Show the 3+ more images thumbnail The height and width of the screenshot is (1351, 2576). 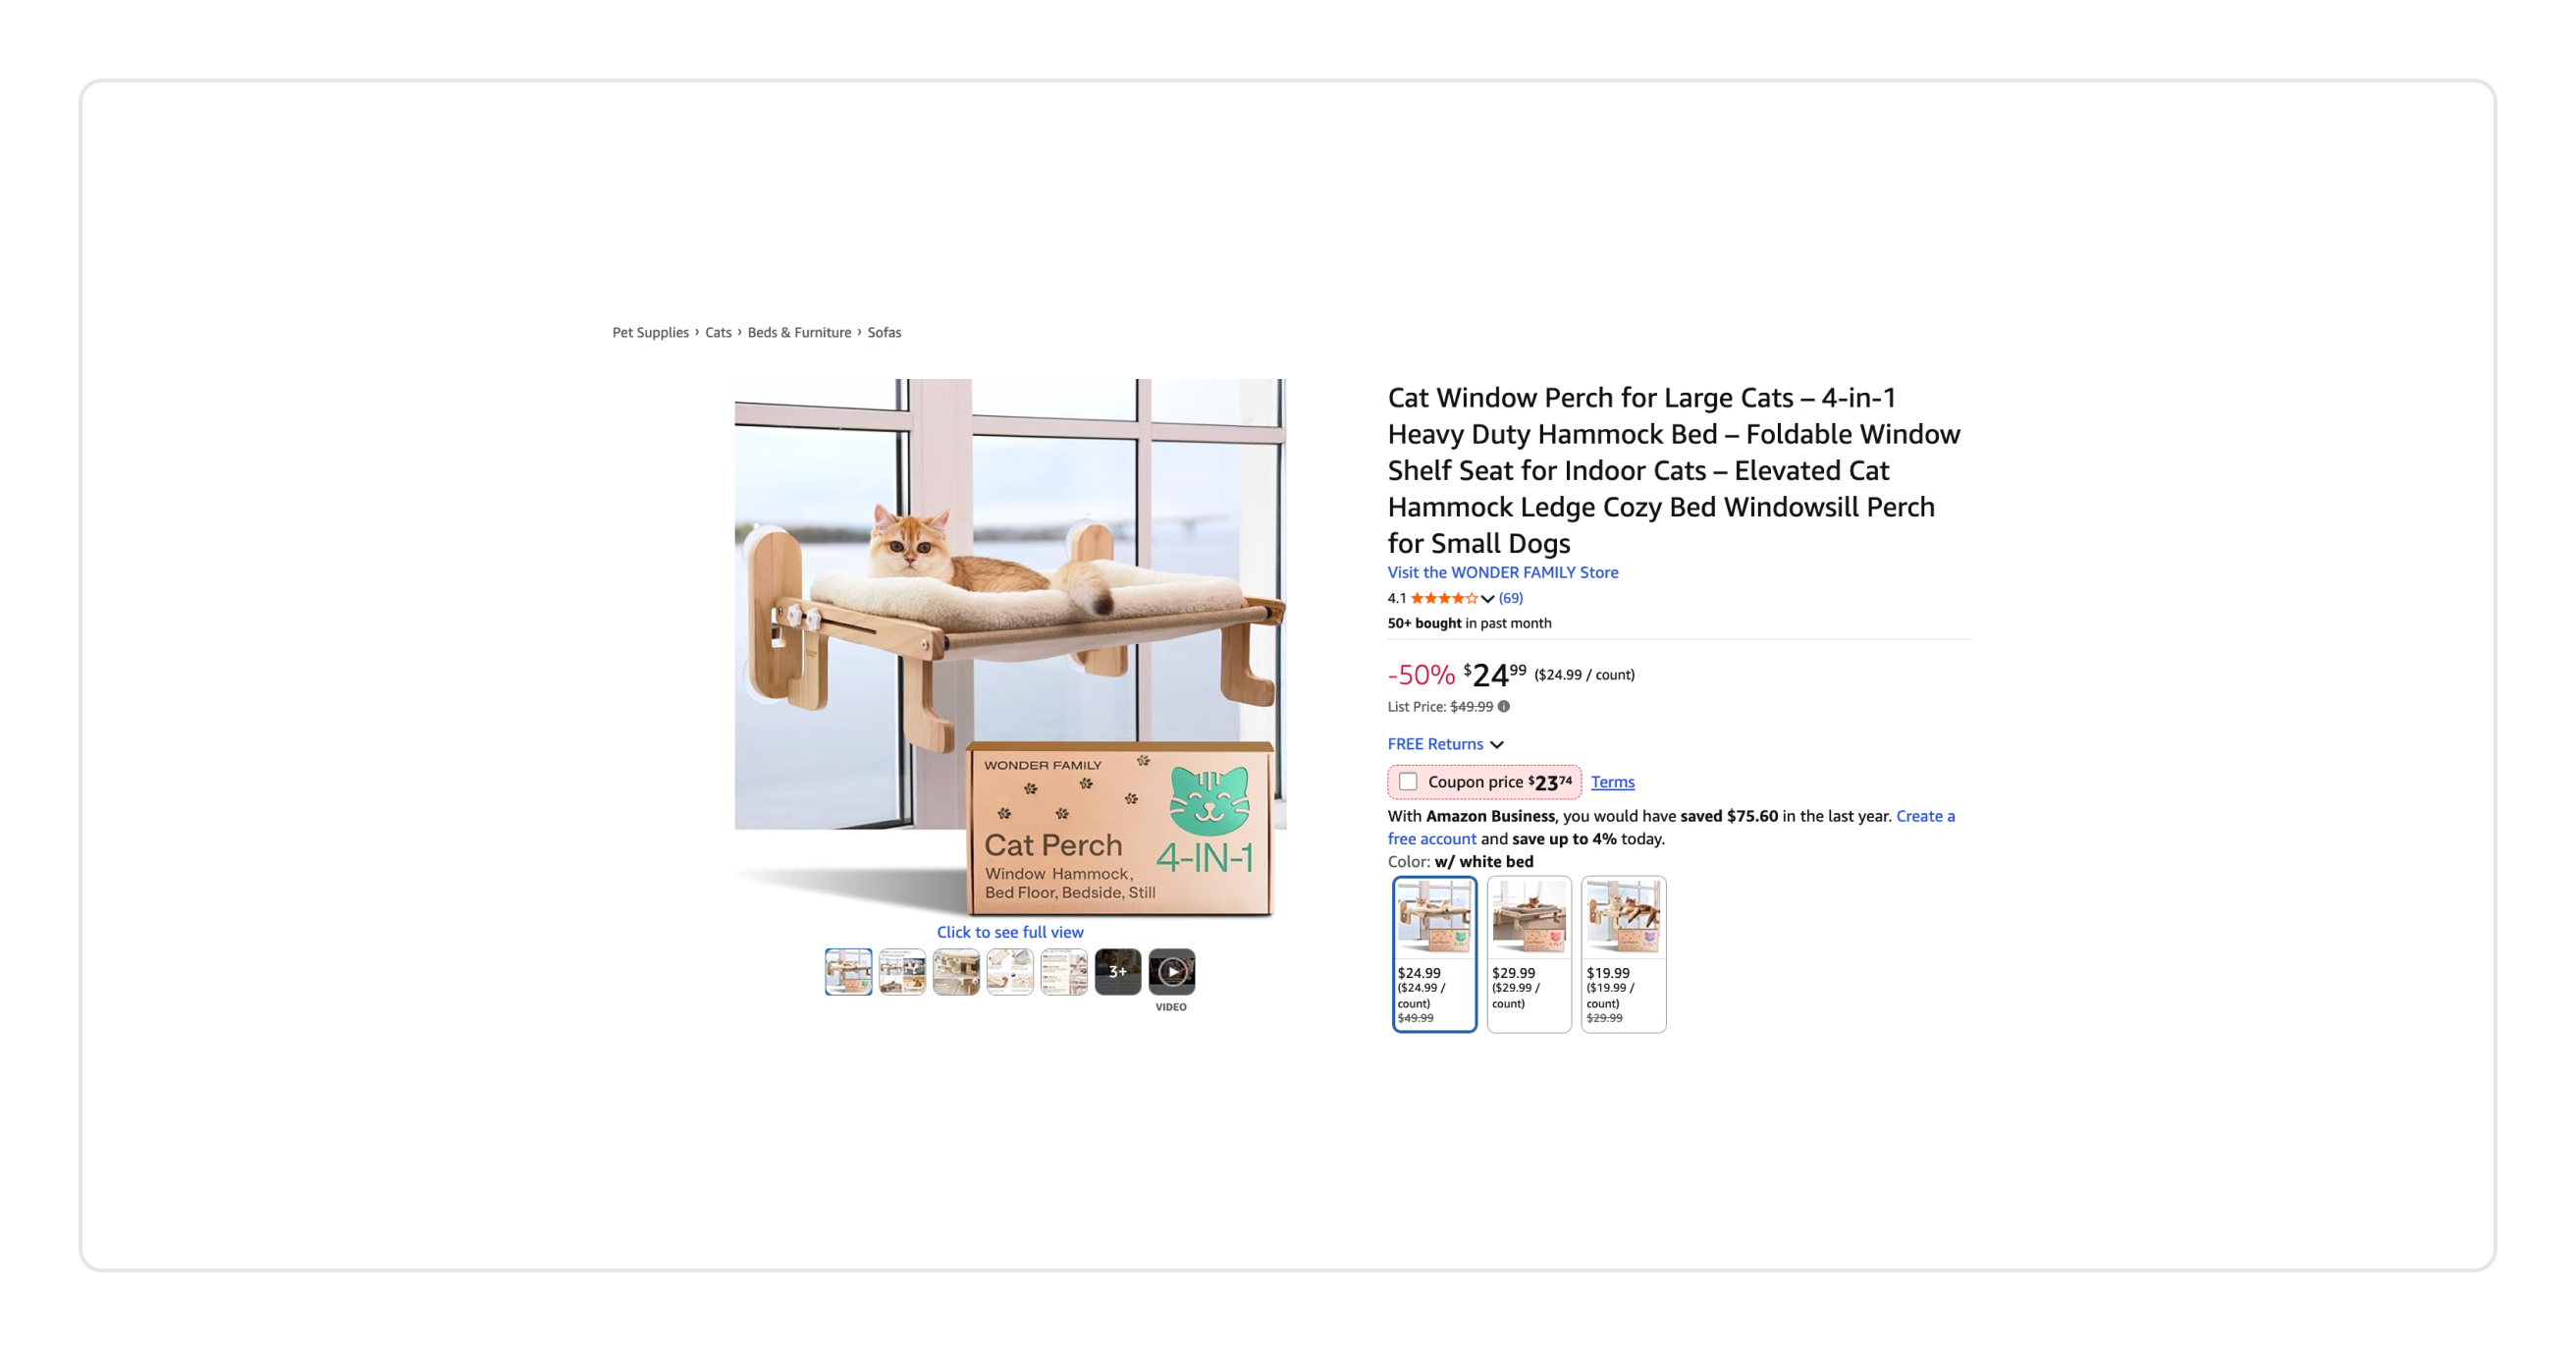click(x=1117, y=971)
